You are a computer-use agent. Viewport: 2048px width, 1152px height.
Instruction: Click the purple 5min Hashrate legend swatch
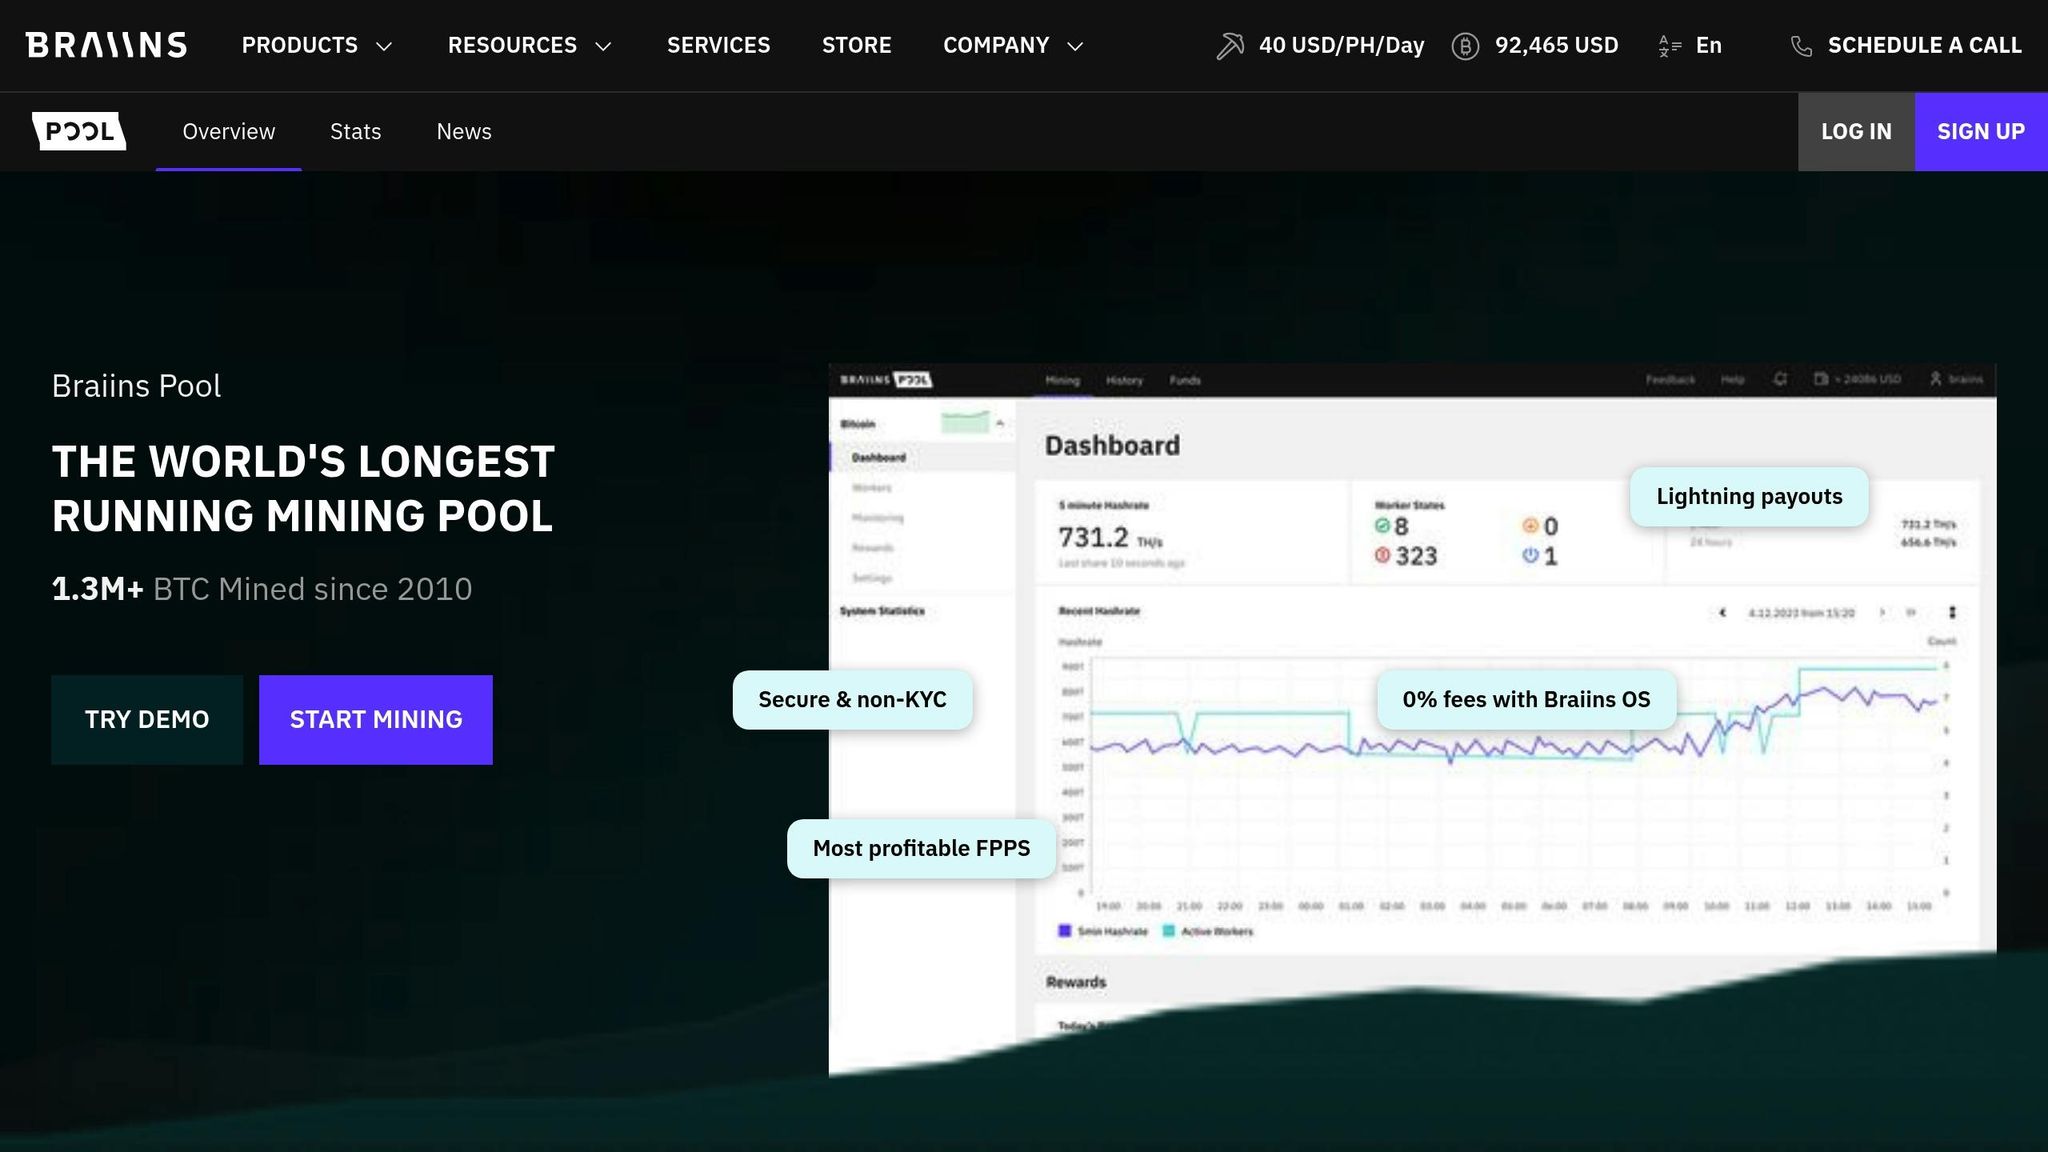1064,931
